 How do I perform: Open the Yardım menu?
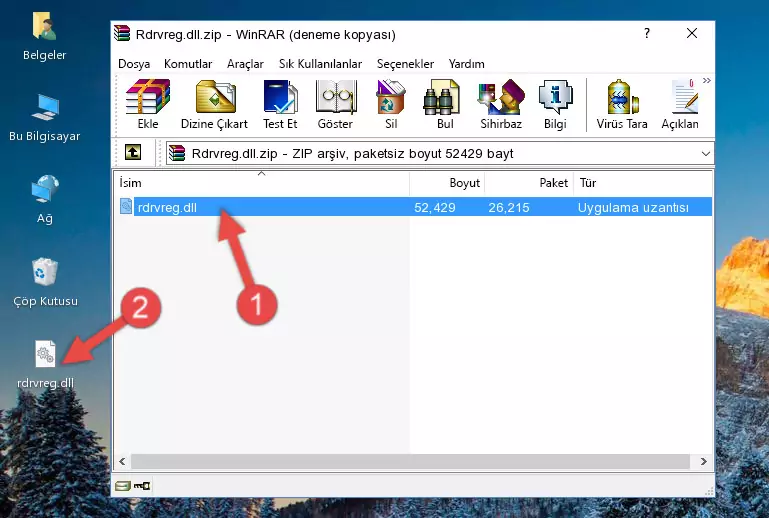466,64
